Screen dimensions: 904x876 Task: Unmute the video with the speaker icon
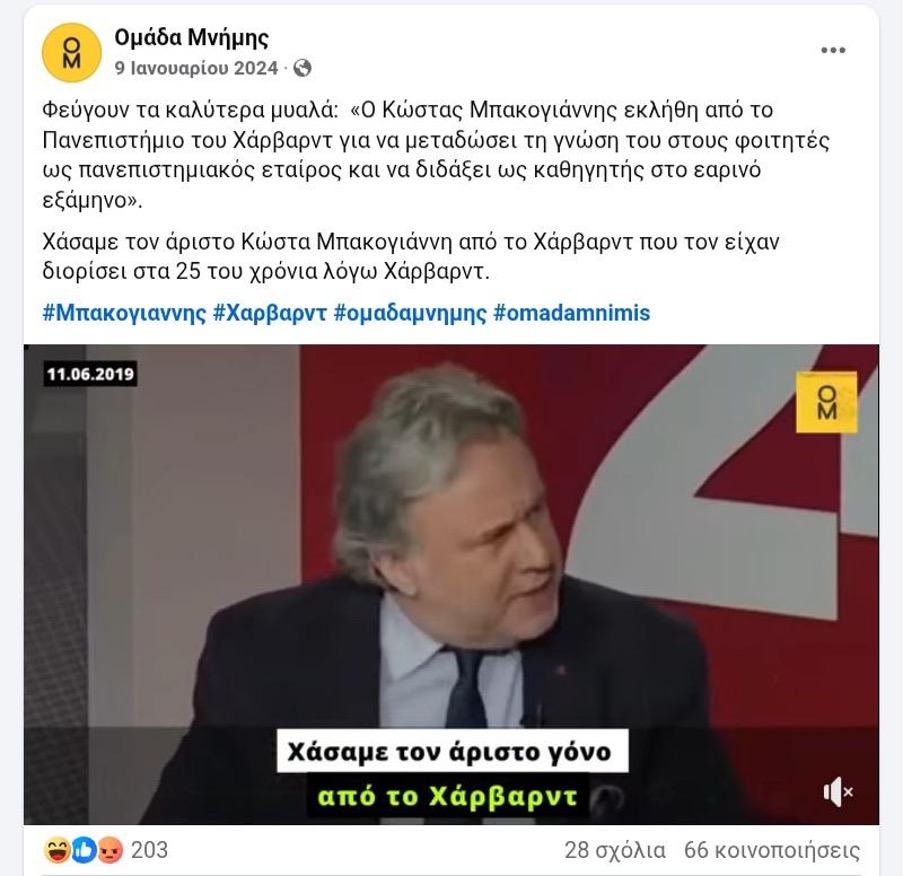838,791
